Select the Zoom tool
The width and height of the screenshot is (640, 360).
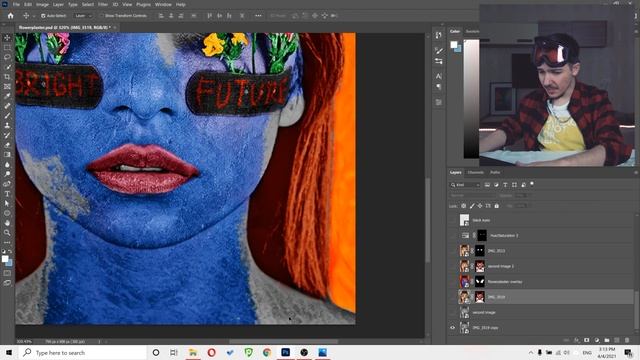[7, 233]
